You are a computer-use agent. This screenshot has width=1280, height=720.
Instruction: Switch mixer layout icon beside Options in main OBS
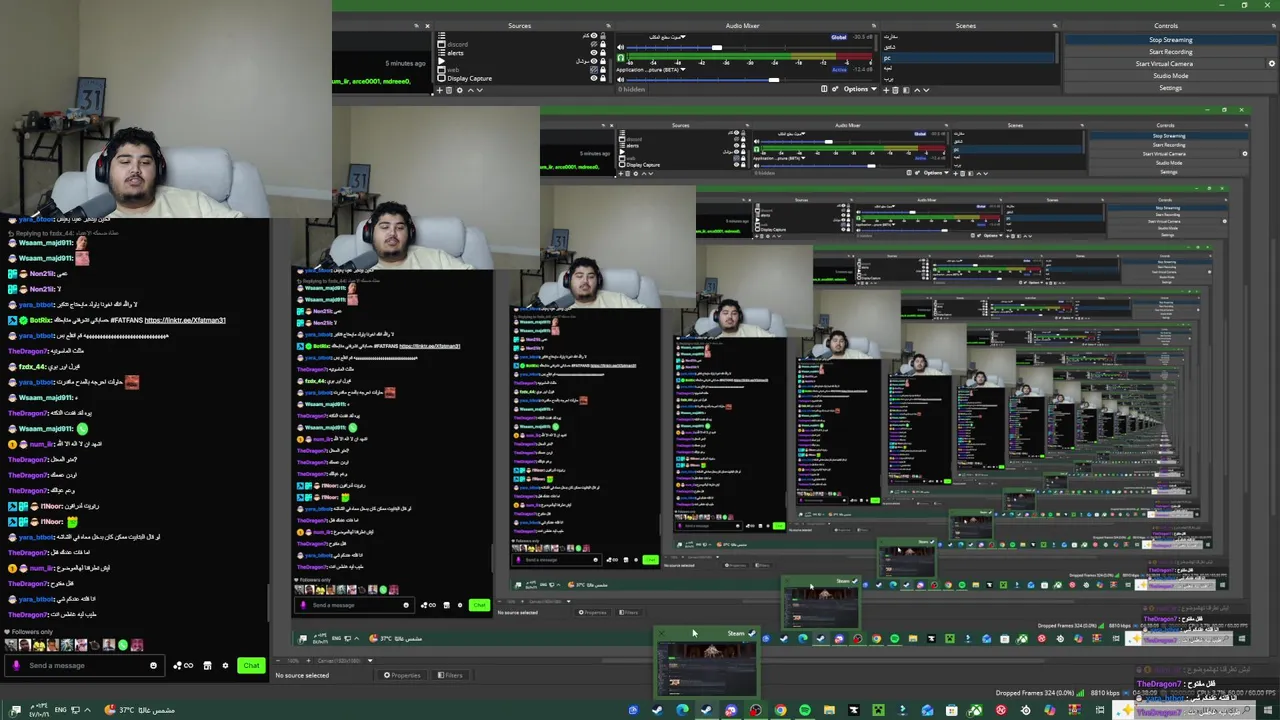(x=824, y=89)
